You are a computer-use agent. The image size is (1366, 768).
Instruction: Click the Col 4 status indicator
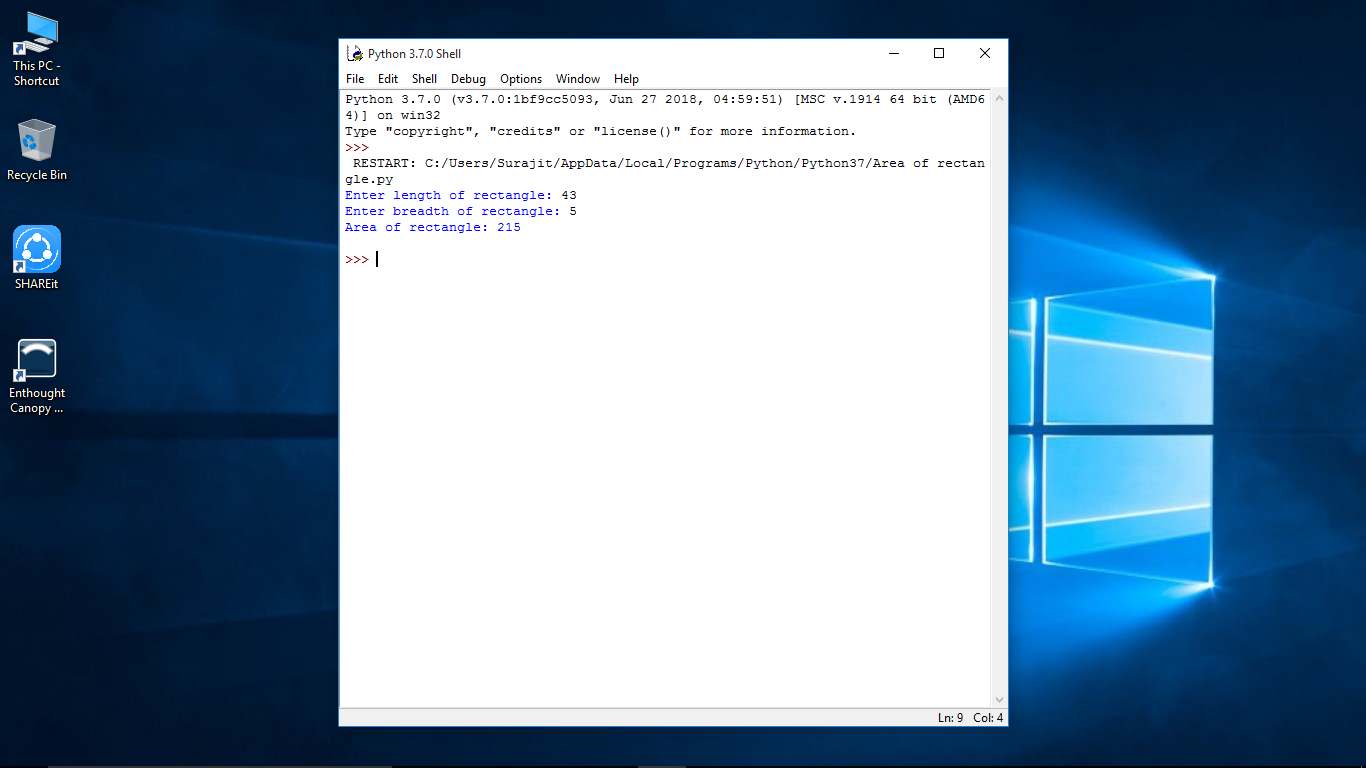(986, 717)
